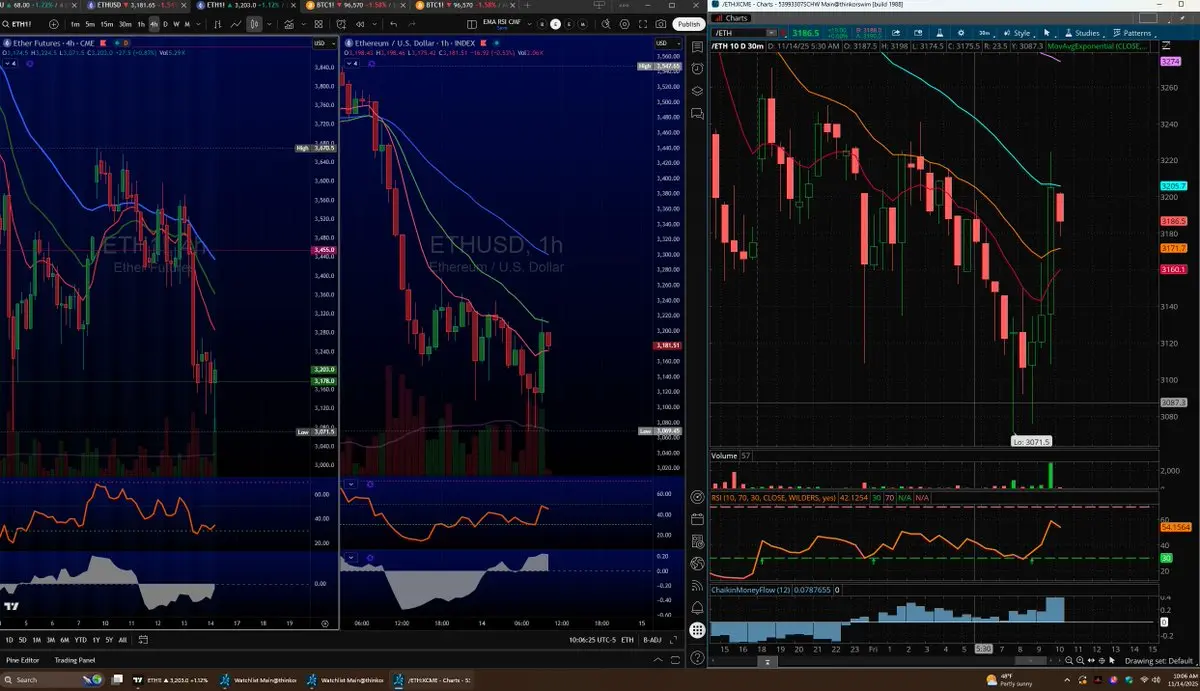Click the Publish button
This screenshot has width=1200, height=691.
(688, 24)
